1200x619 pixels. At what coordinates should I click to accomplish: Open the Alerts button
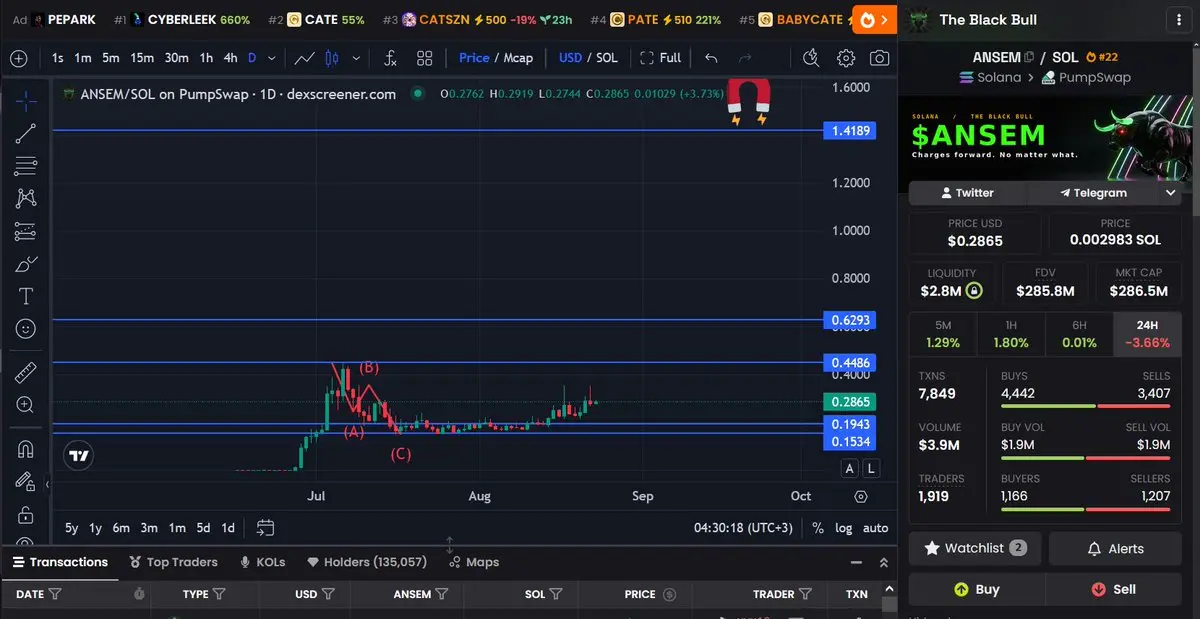point(1115,548)
